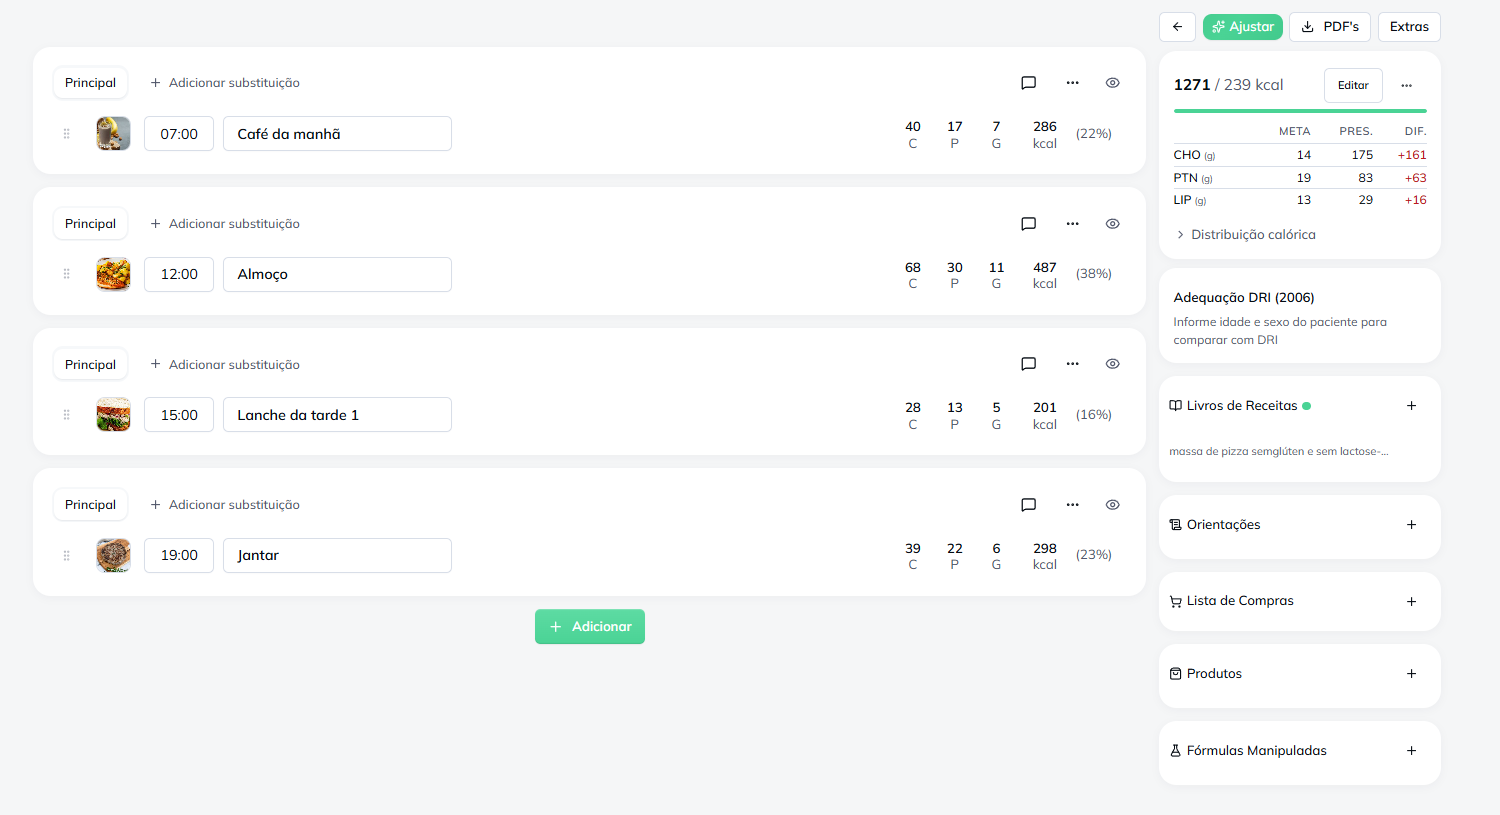Click the 07:00 time field
The height and width of the screenshot is (815, 1500).
coord(179,134)
